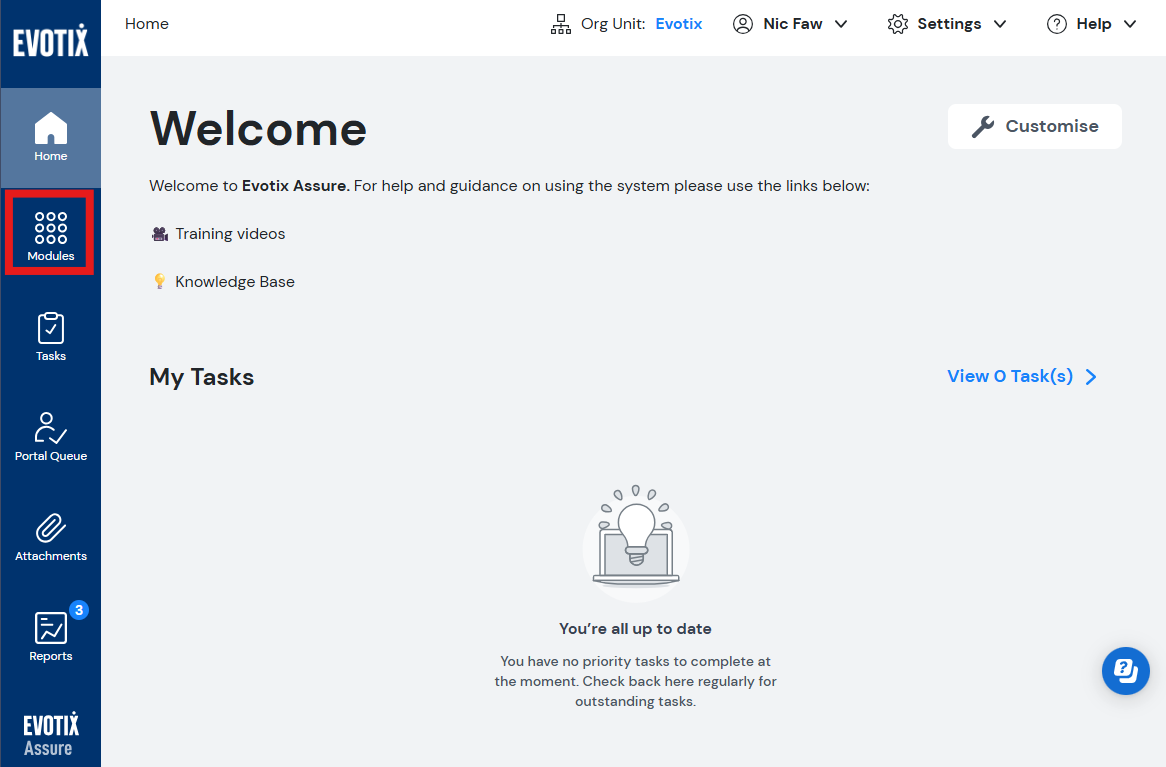This screenshot has height=767, width=1166.
Task: Click the Org Unit label text
Action: tap(613, 24)
